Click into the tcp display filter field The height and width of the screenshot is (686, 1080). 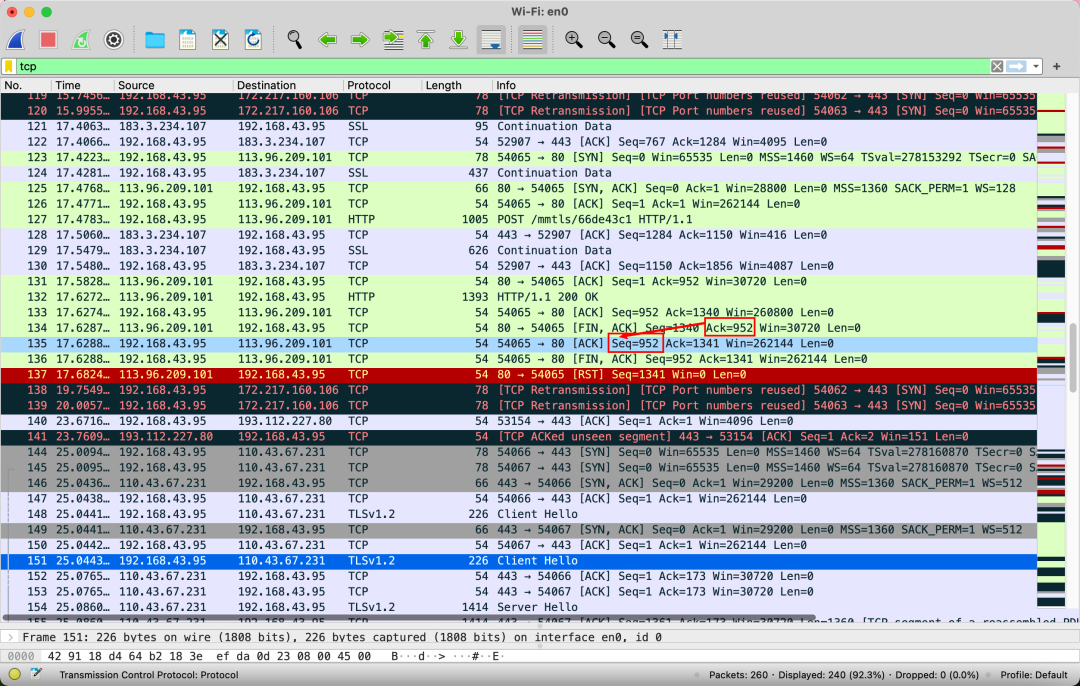point(503,66)
